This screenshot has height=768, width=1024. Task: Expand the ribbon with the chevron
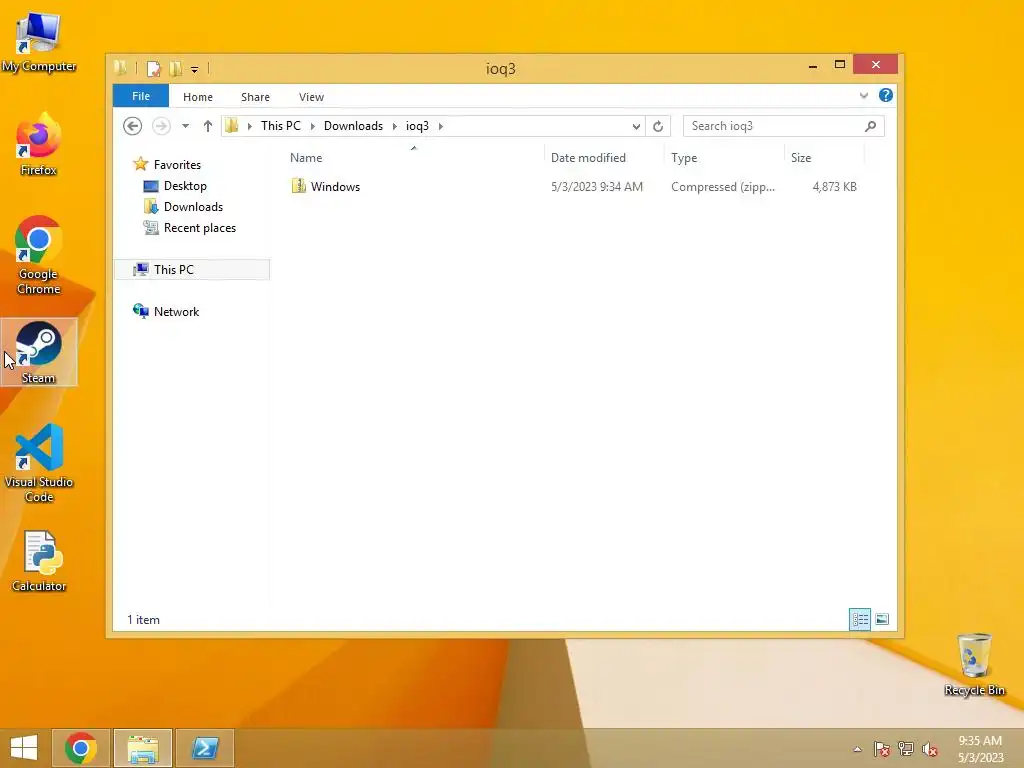[x=863, y=95]
